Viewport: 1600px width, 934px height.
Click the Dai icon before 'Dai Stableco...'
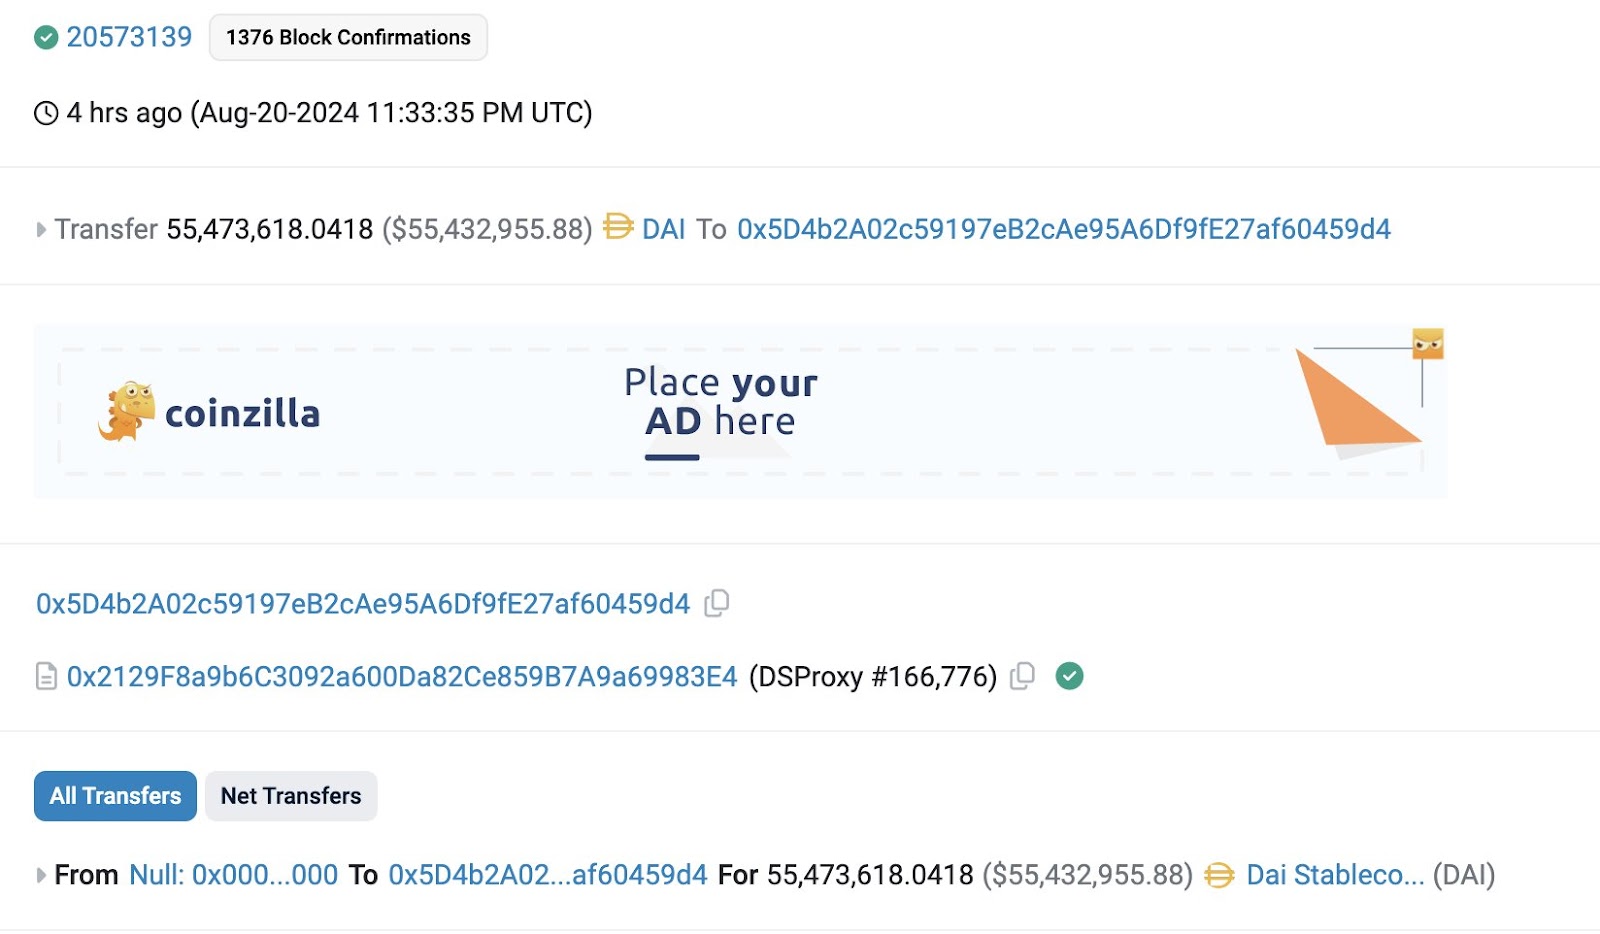pos(1219,875)
